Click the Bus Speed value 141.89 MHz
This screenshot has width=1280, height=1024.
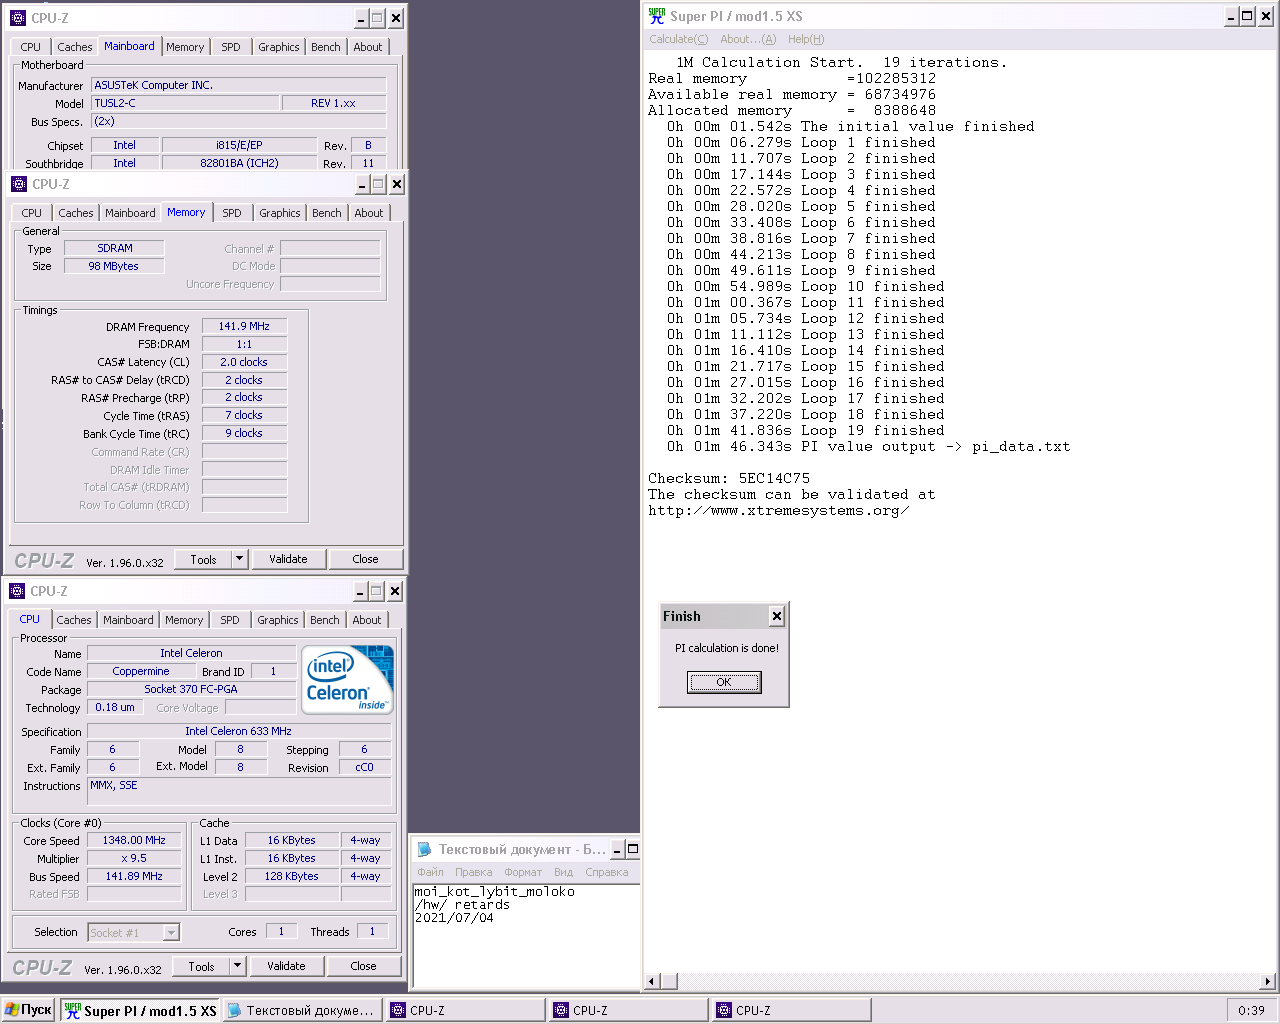click(x=134, y=876)
